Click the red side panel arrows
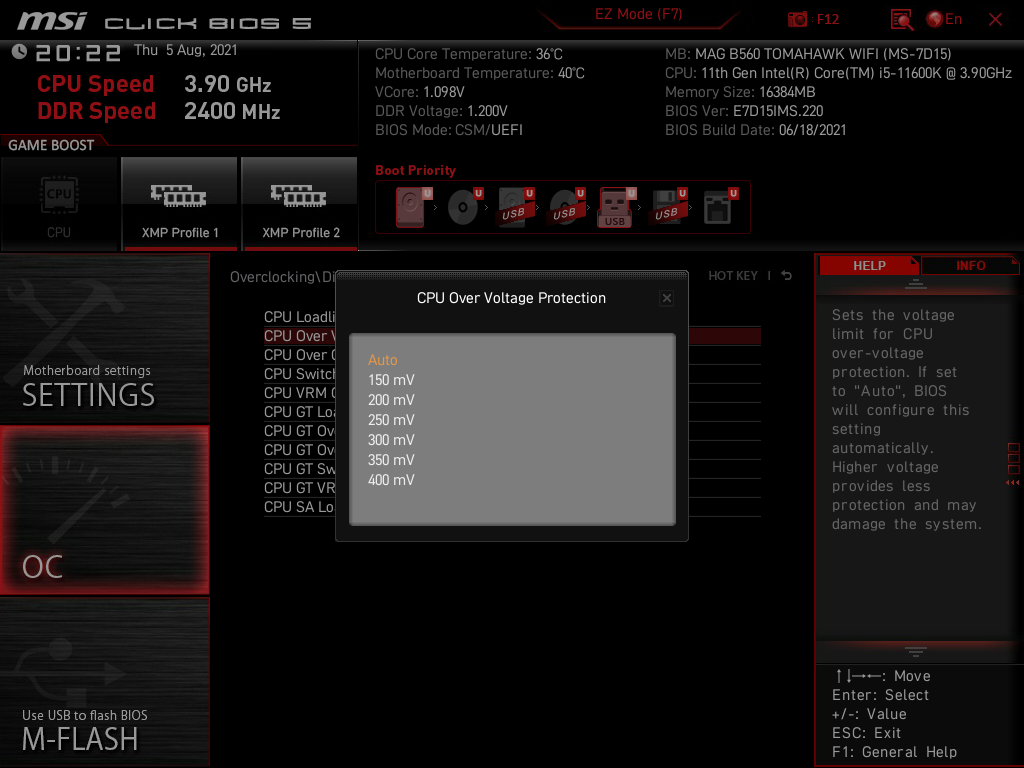This screenshot has height=768, width=1024. click(x=1013, y=483)
